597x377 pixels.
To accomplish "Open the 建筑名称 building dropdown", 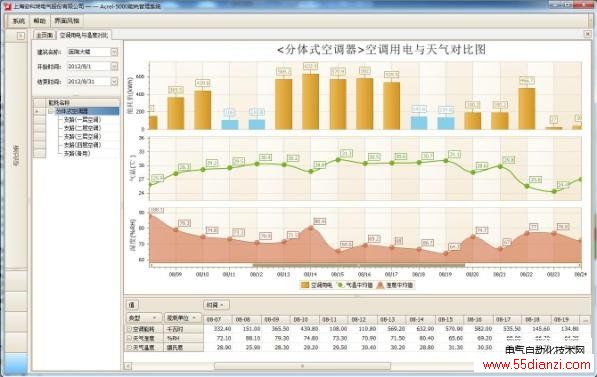I will [114, 52].
